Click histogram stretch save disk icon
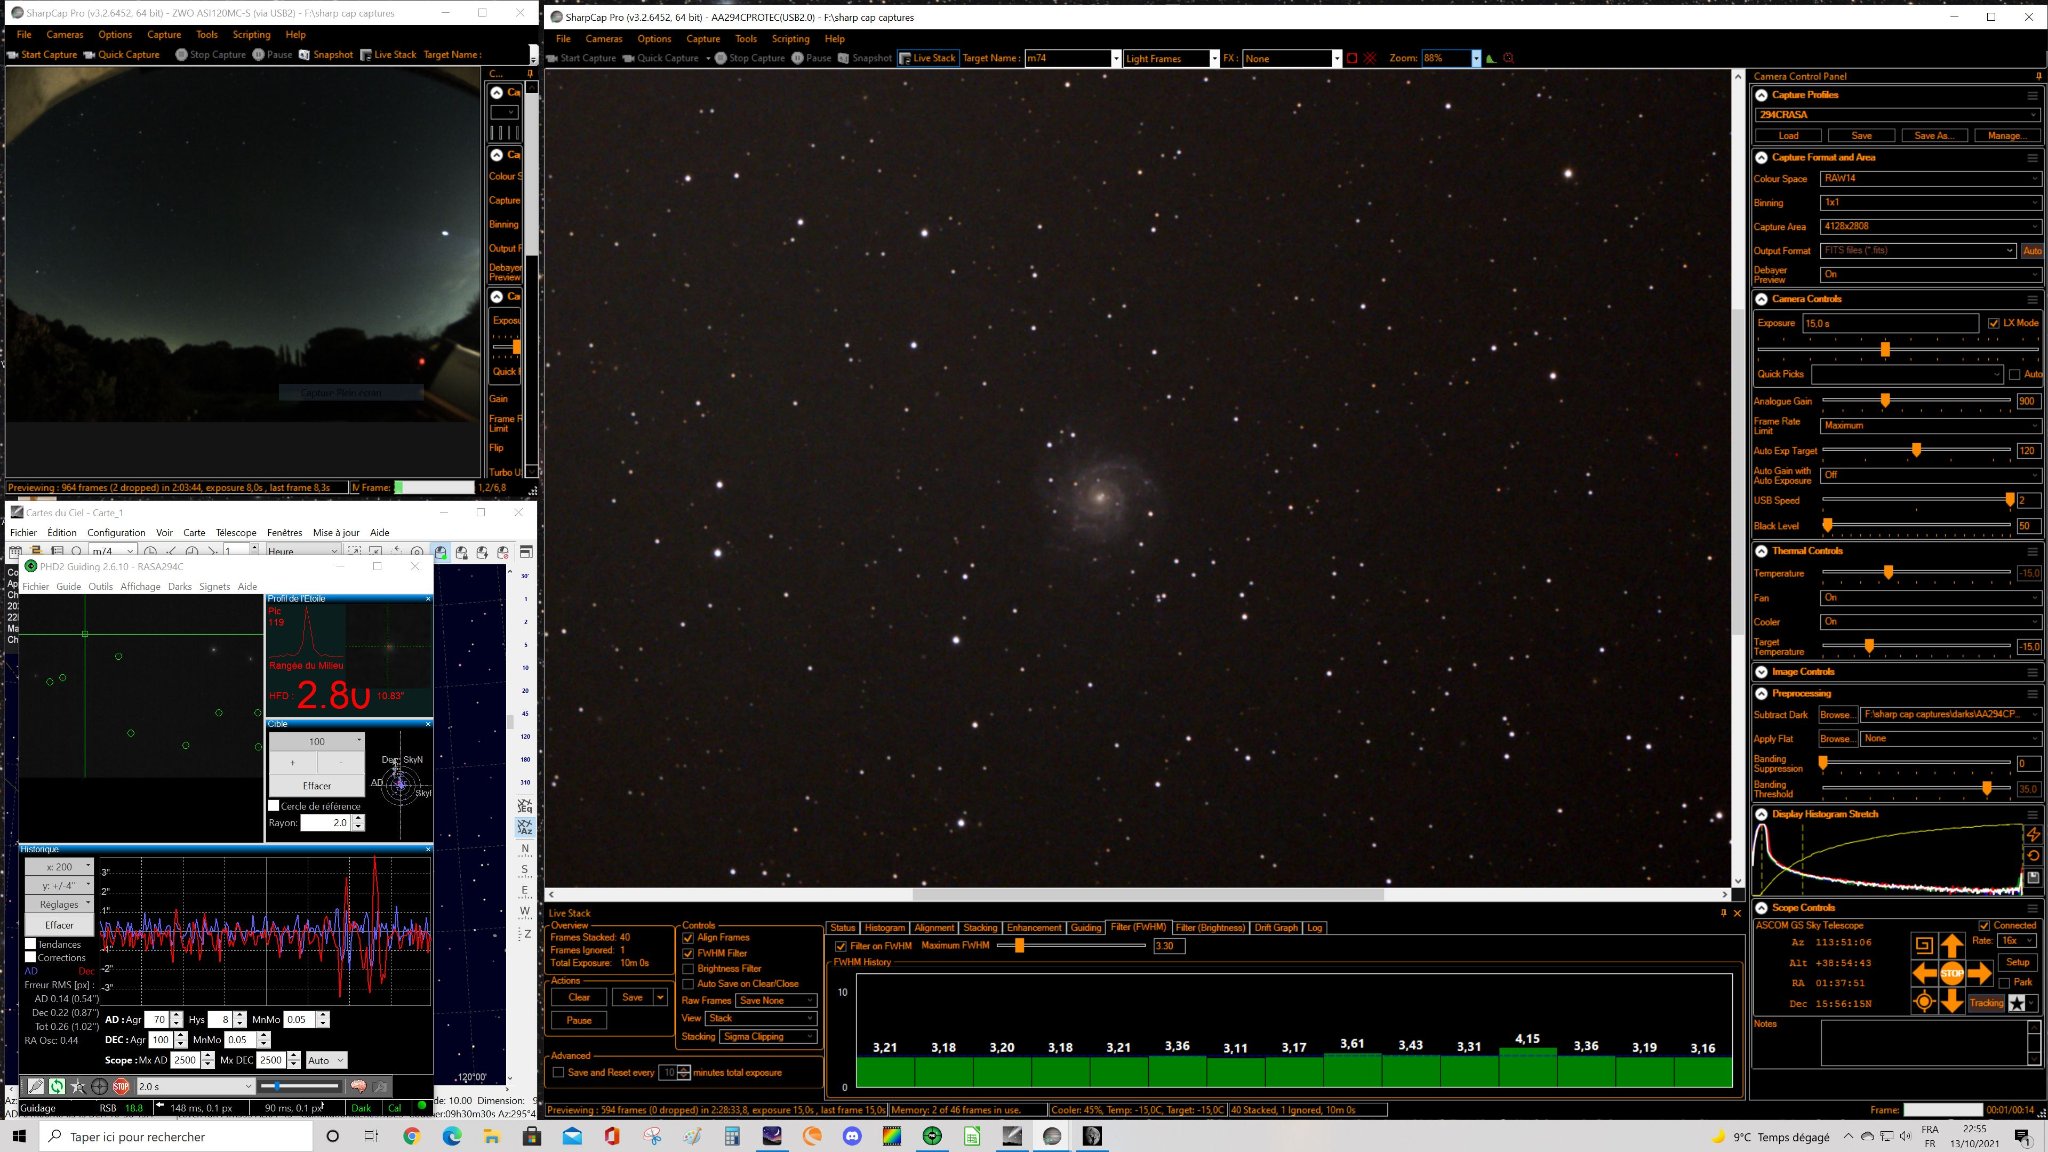2048x1152 pixels. (x=2033, y=877)
